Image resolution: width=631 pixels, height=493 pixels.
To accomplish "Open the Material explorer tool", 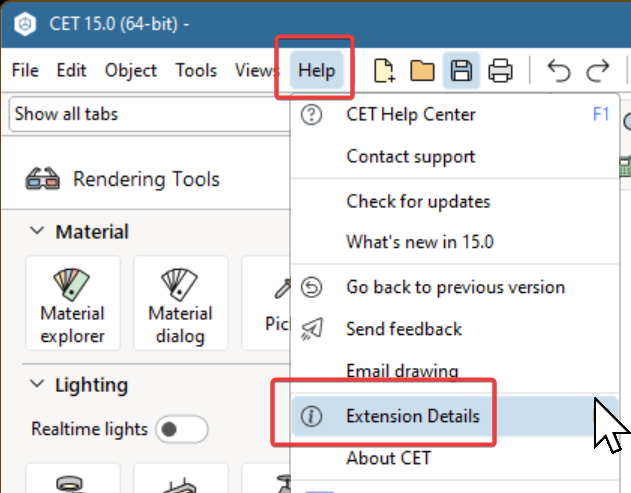I will point(73,303).
